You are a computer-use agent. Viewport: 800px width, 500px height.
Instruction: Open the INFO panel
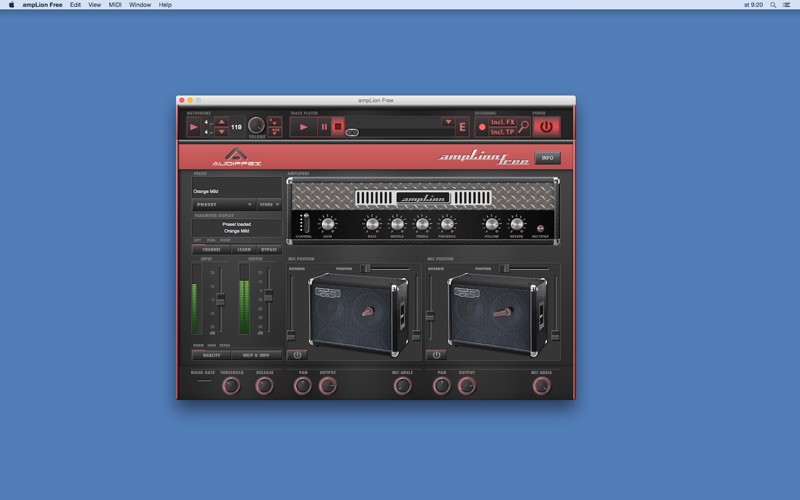click(x=547, y=158)
